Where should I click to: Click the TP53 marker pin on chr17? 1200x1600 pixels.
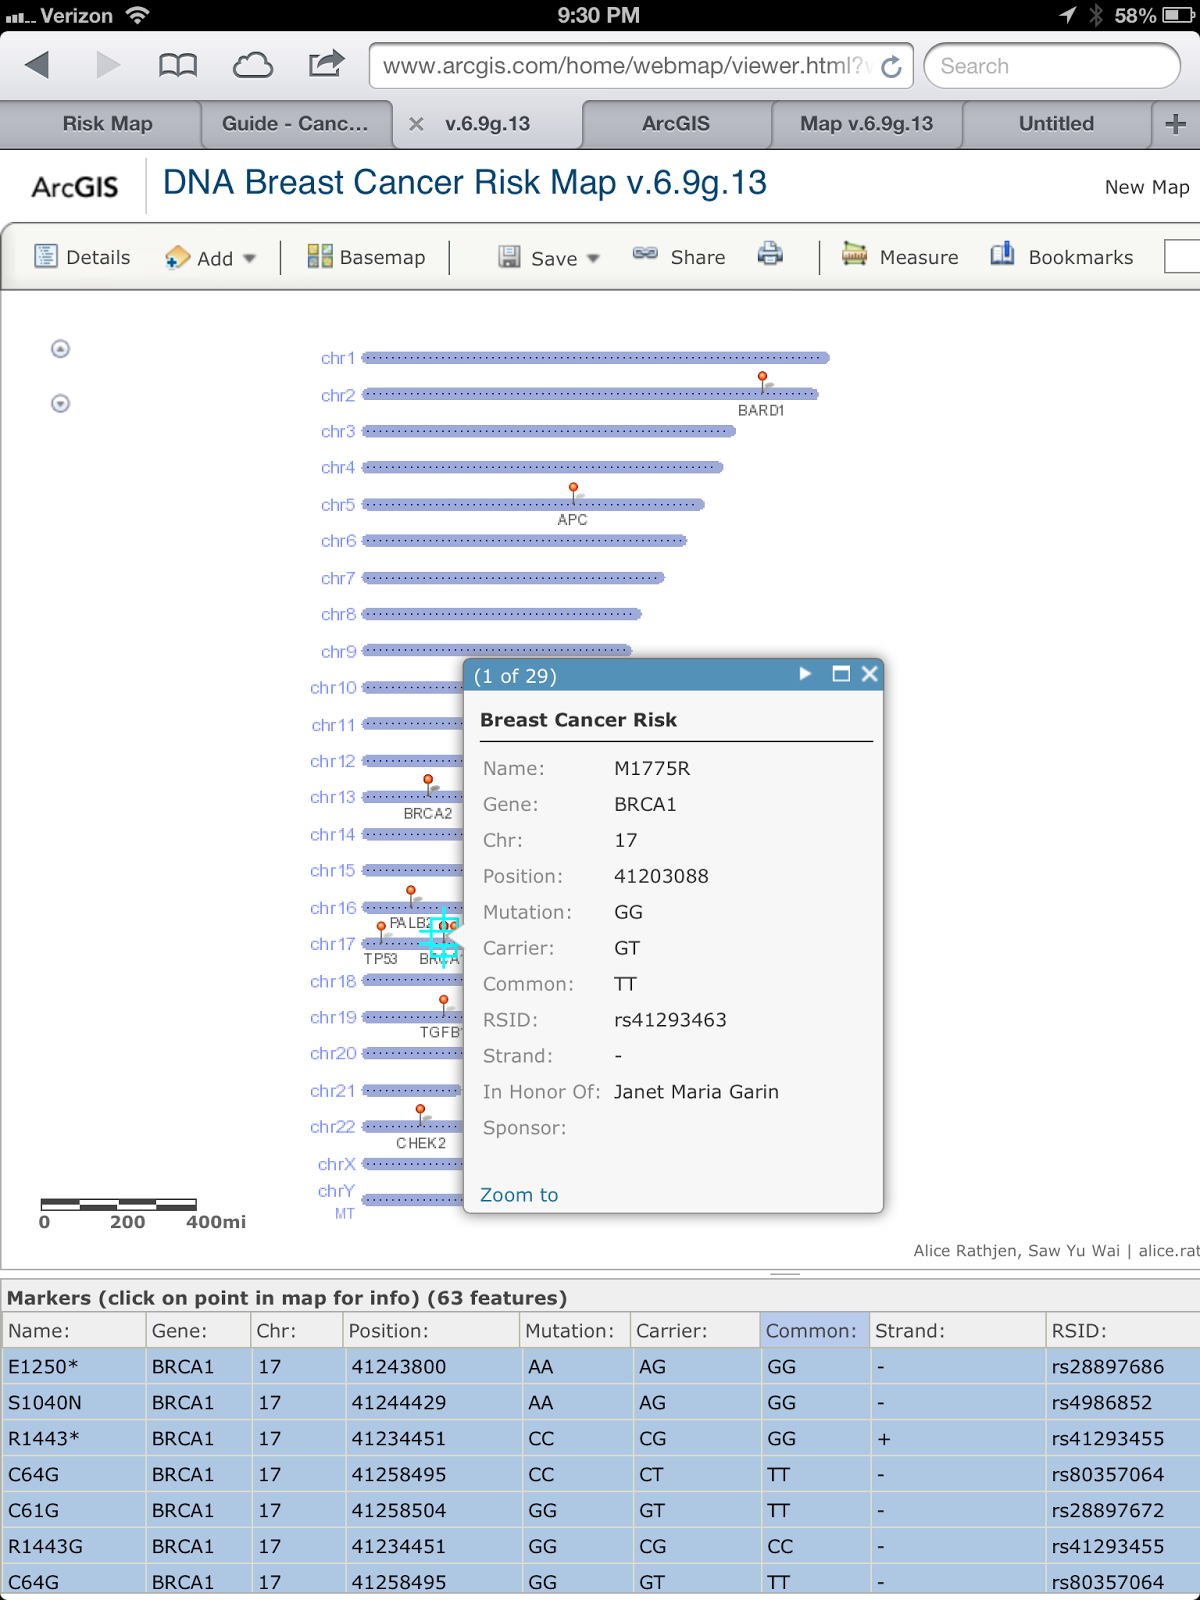(381, 931)
